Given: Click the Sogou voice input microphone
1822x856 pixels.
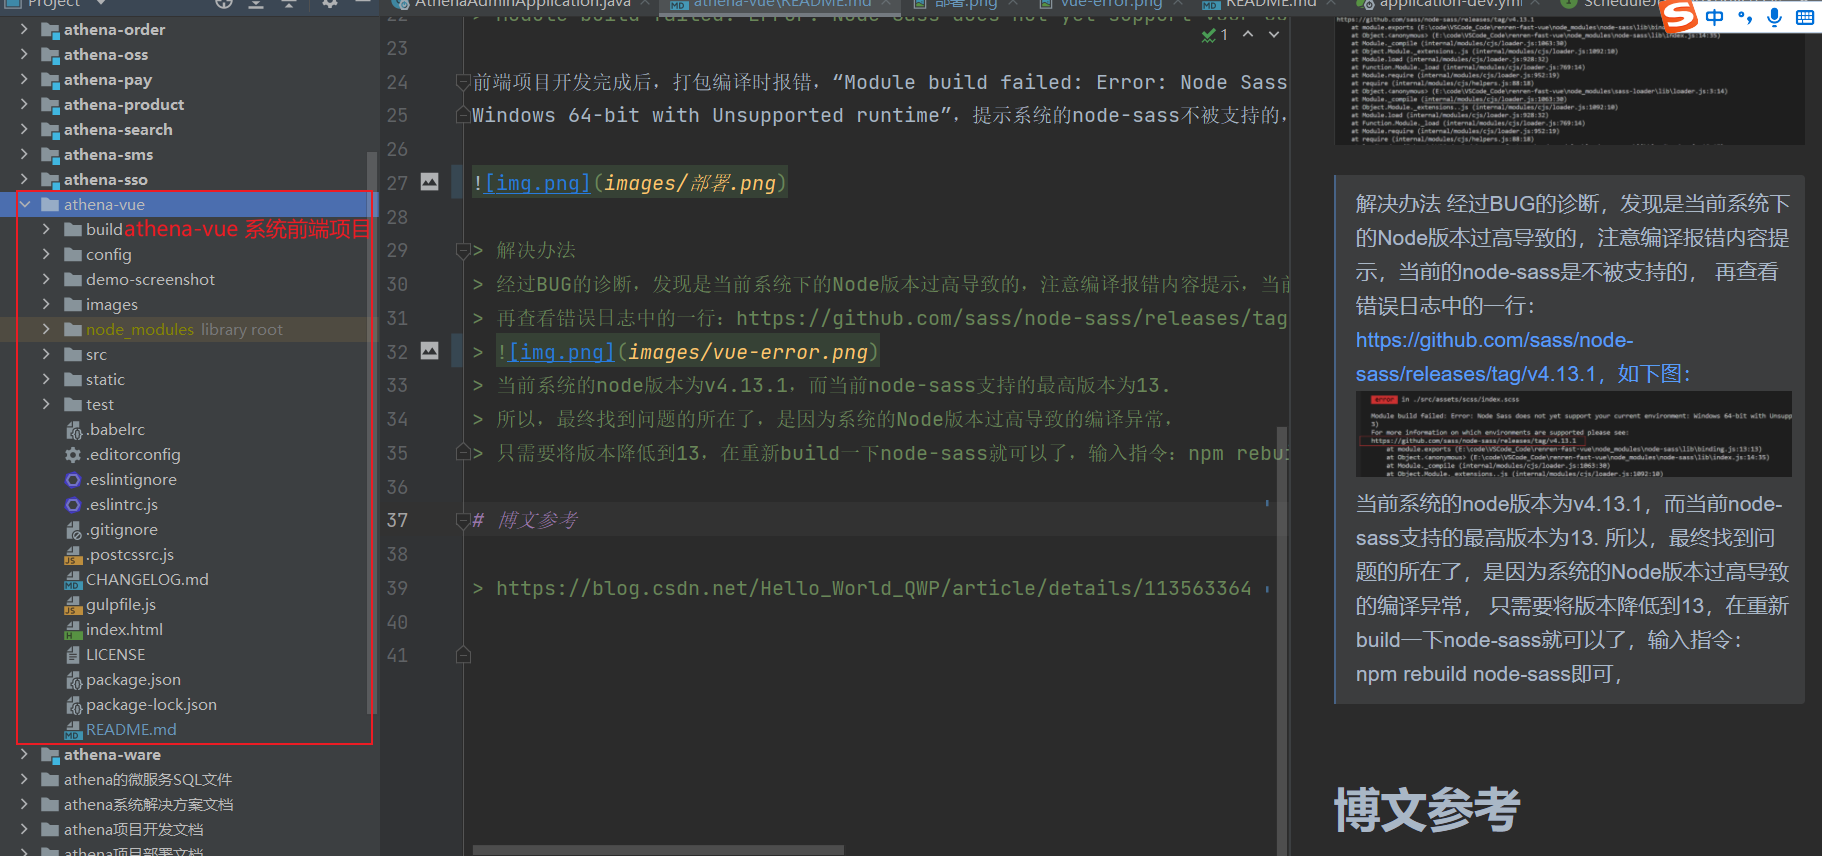Looking at the screenshot, I should click(1774, 17).
